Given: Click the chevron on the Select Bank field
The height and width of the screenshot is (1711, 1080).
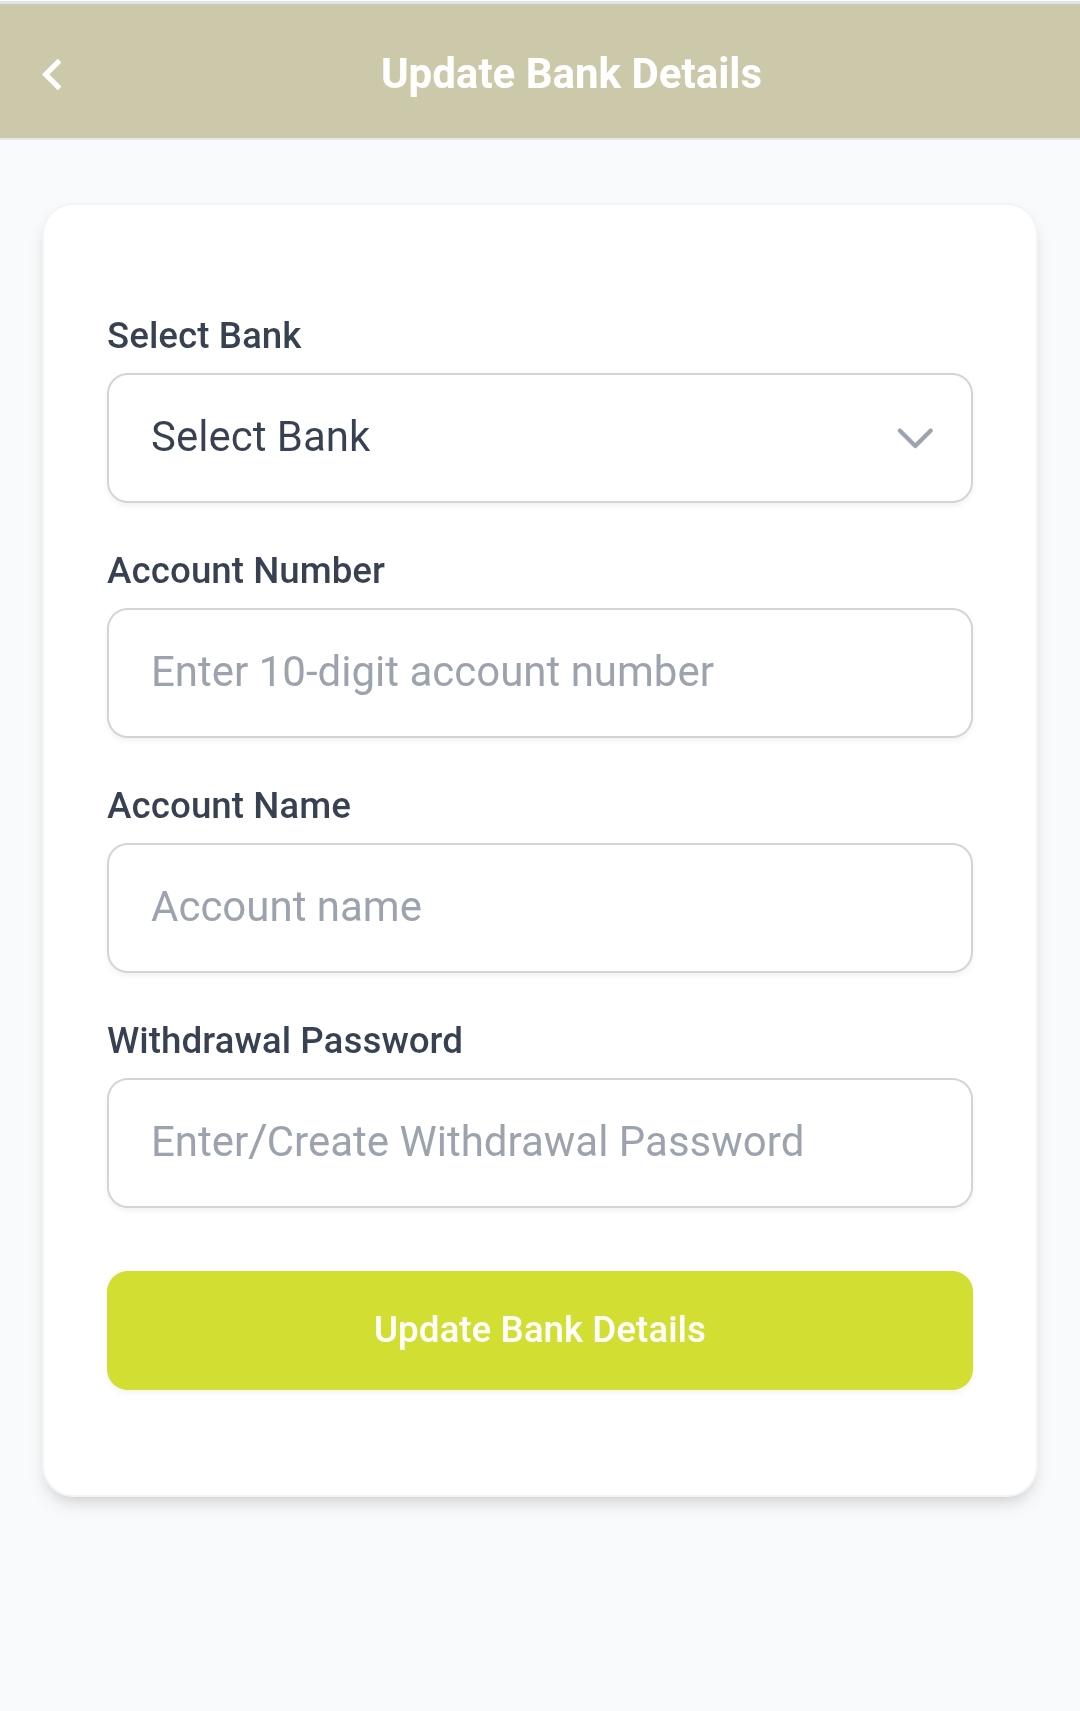Looking at the screenshot, I should click(913, 437).
